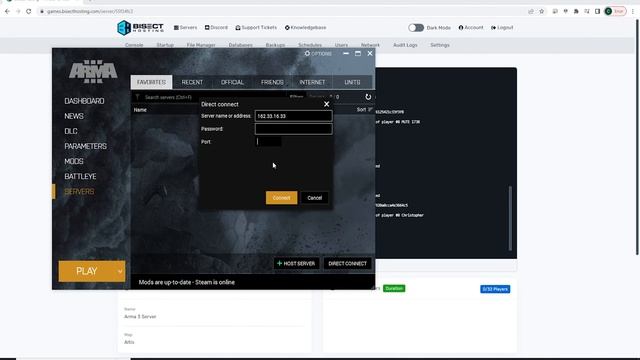Open Audit Logs tab in panel
Screen dimensions: 640x360
pos(405,45)
